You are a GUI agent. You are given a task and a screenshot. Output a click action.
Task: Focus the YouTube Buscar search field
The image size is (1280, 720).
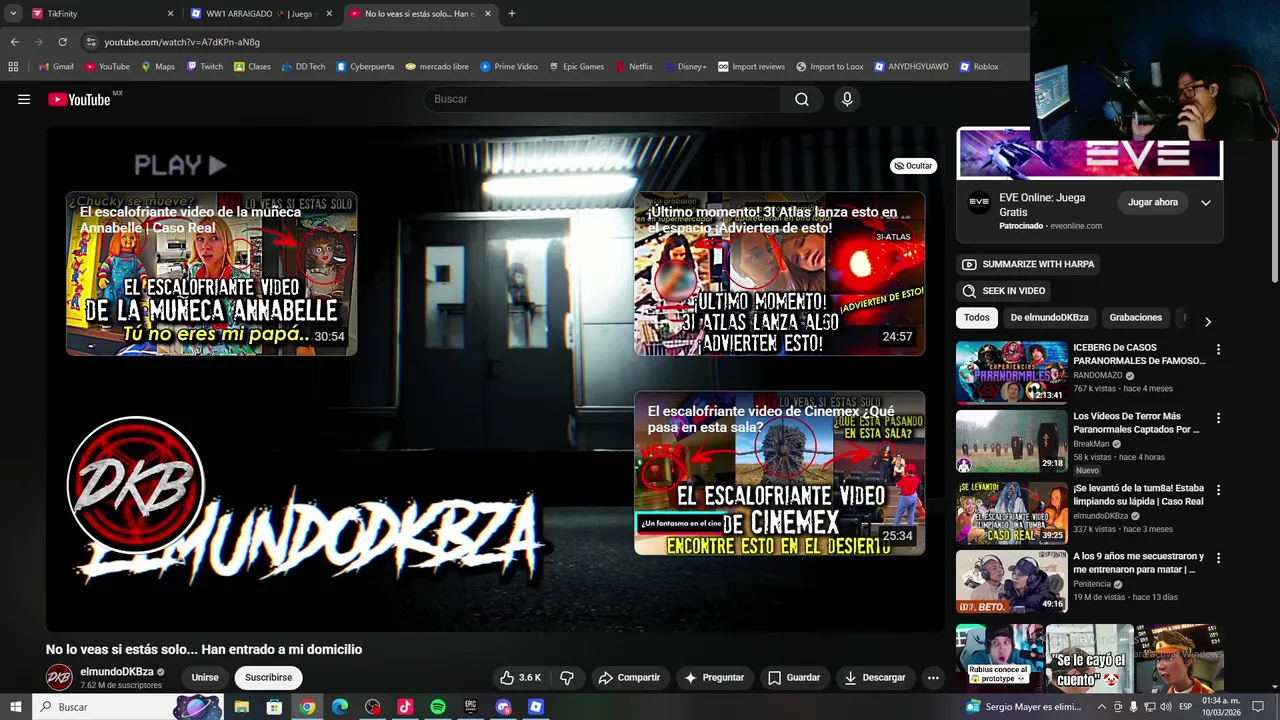click(x=603, y=99)
